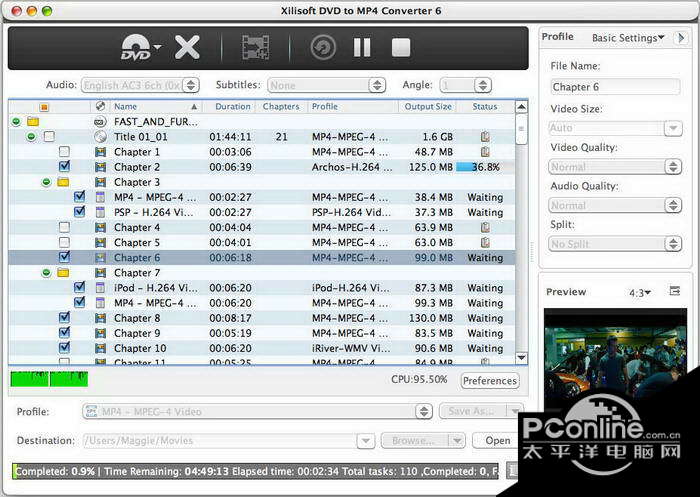Open Preferences
The height and width of the screenshot is (497, 700).
[x=490, y=380]
